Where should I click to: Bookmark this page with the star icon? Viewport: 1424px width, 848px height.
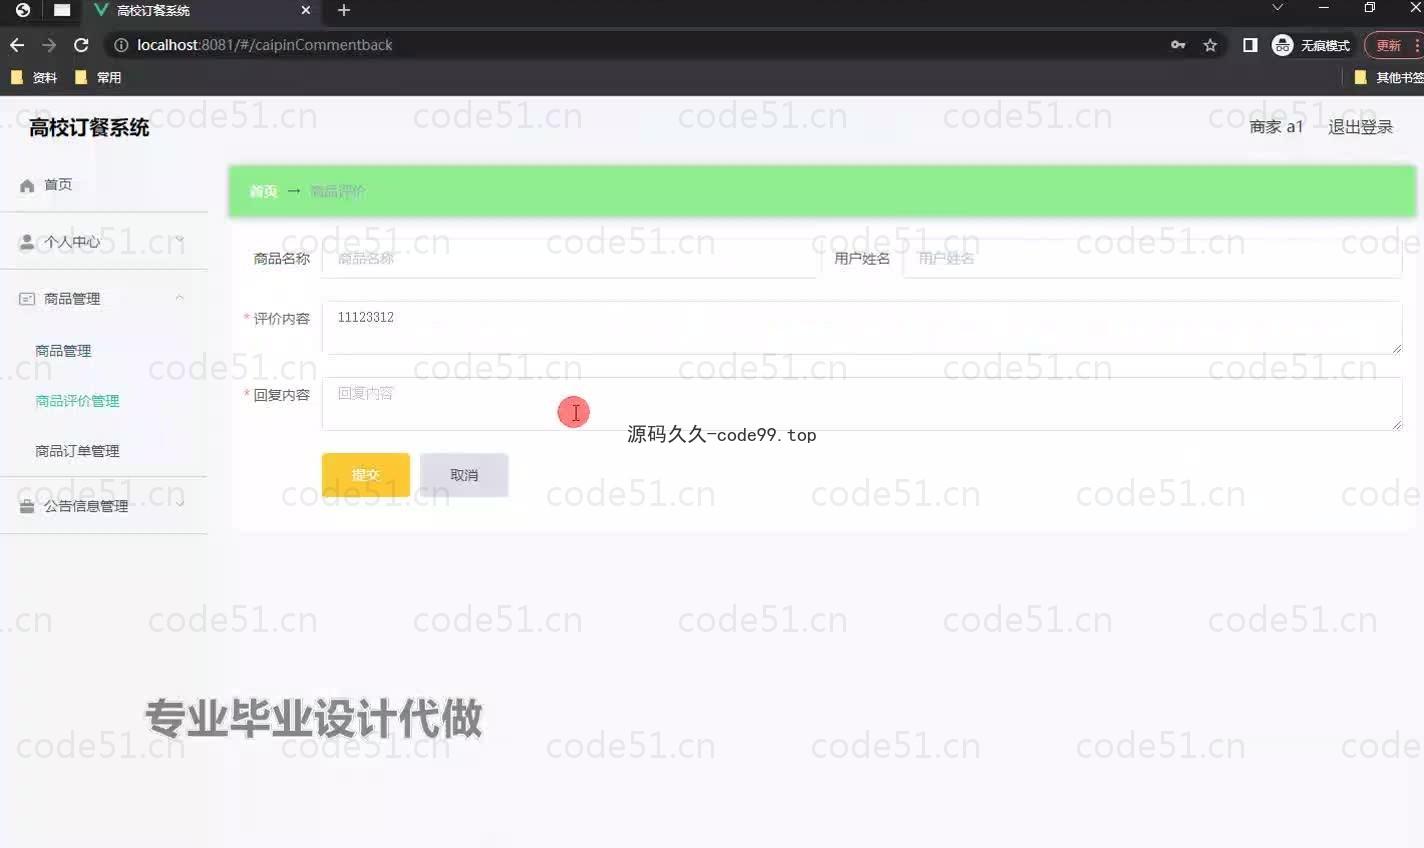1210,45
